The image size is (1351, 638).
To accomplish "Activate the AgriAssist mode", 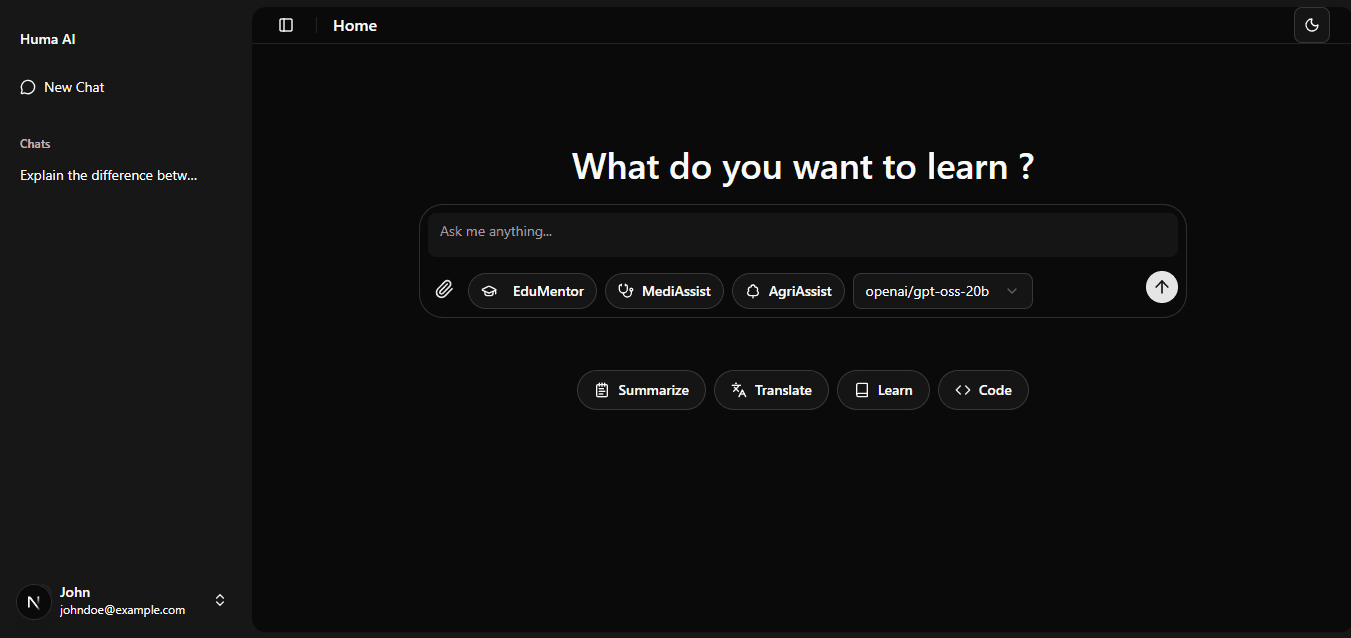I will pos(788,291).
